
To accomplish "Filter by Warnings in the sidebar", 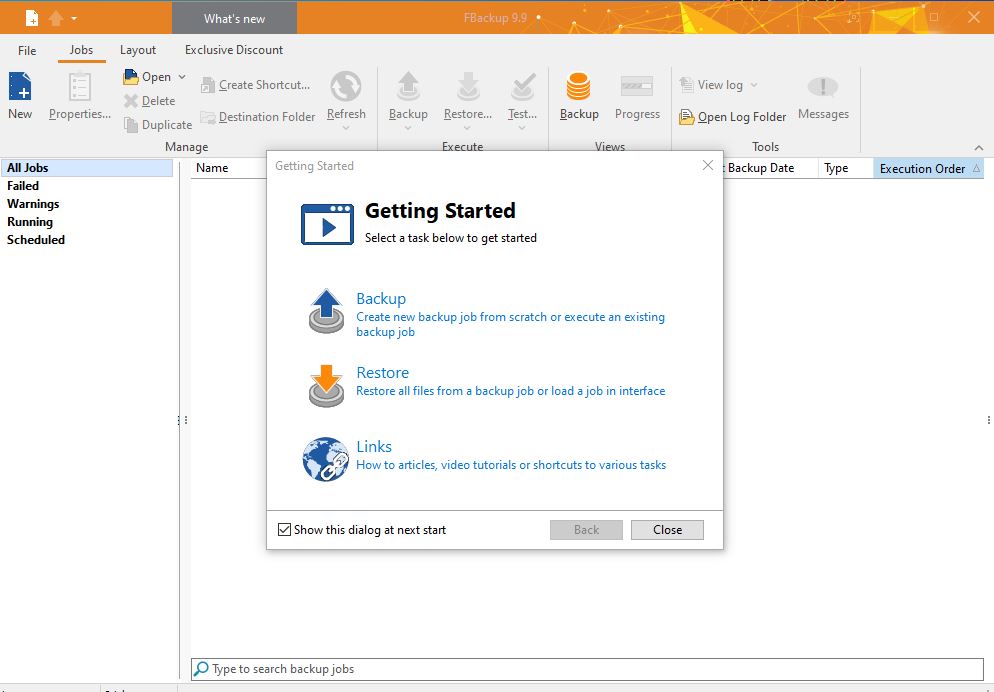I will (33, 204).
